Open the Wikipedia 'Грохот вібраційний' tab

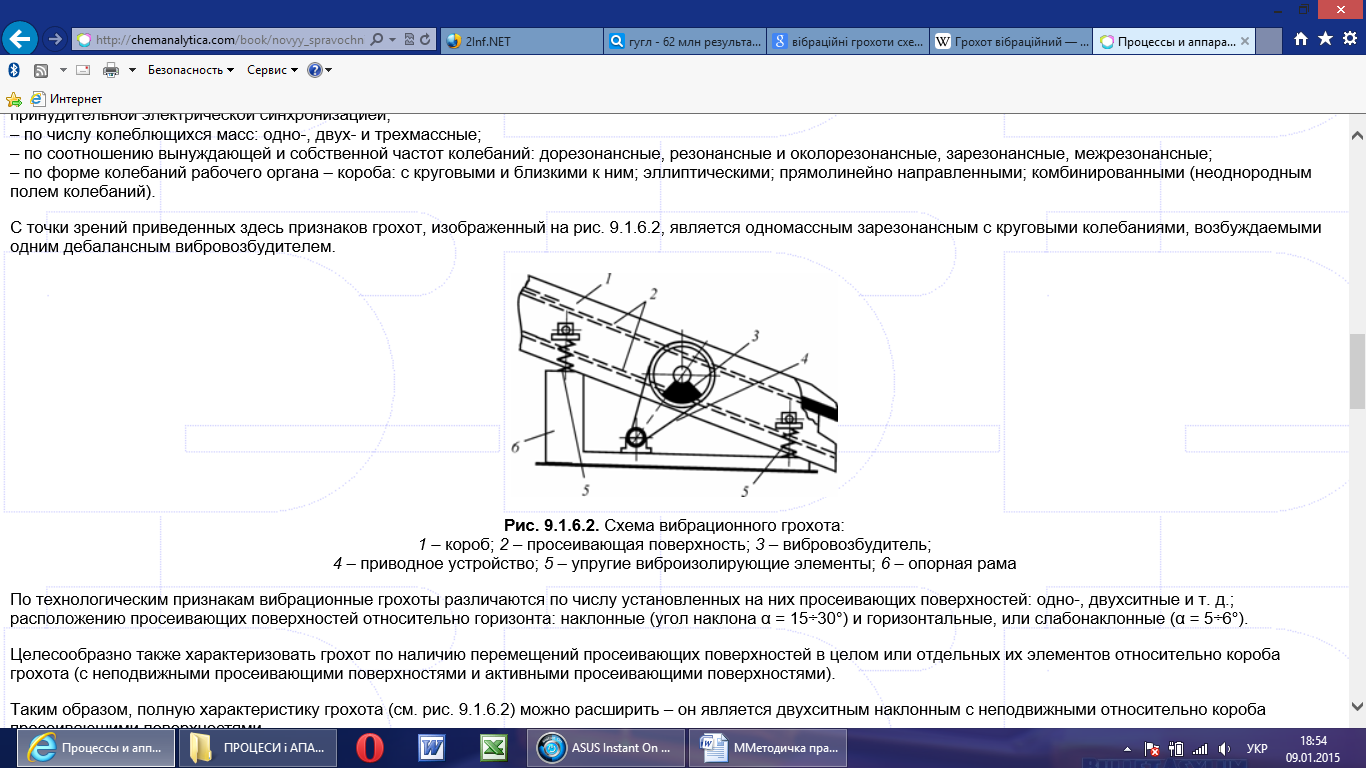(1010, 41)
